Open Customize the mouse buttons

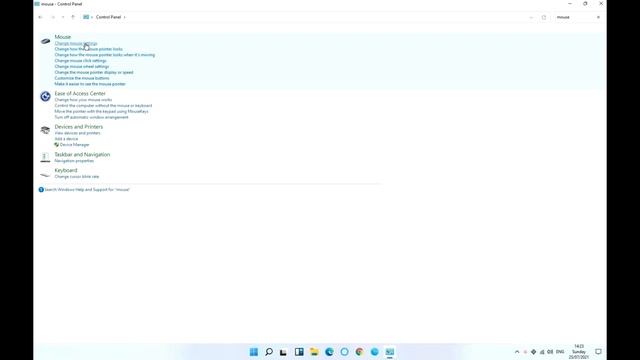coord(82,78)
